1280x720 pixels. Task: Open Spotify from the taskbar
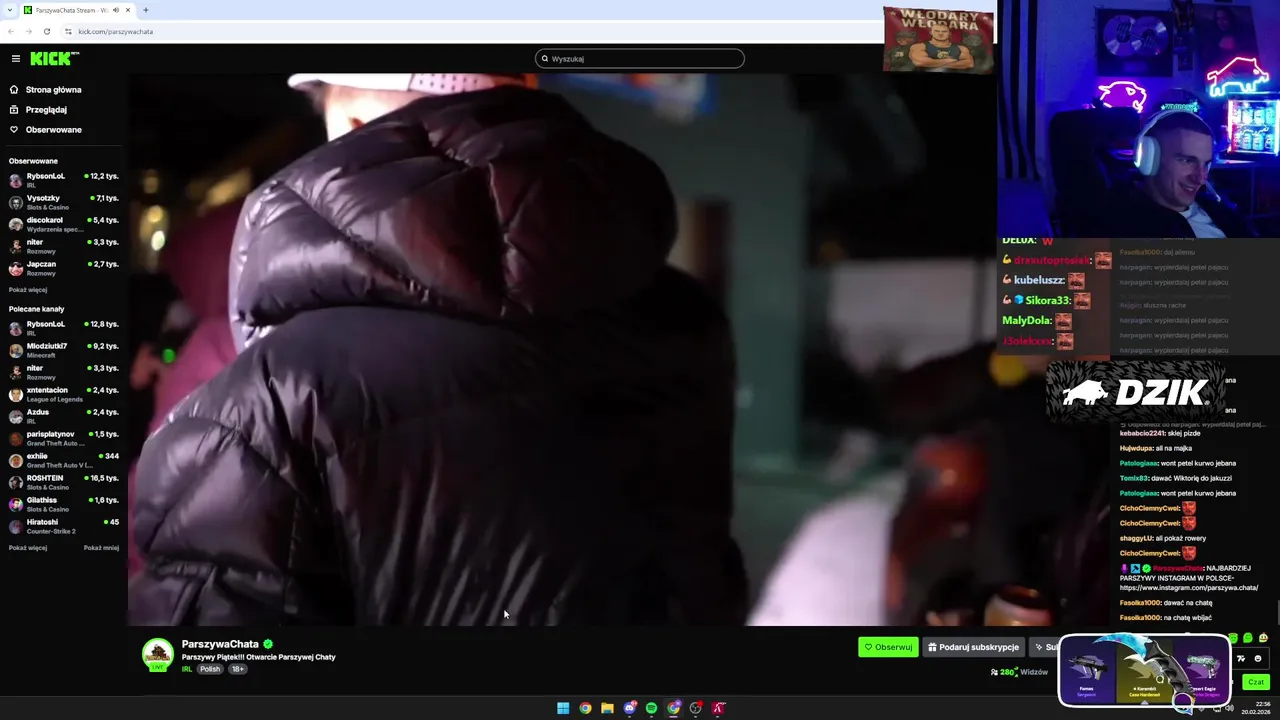coord(651,708)
